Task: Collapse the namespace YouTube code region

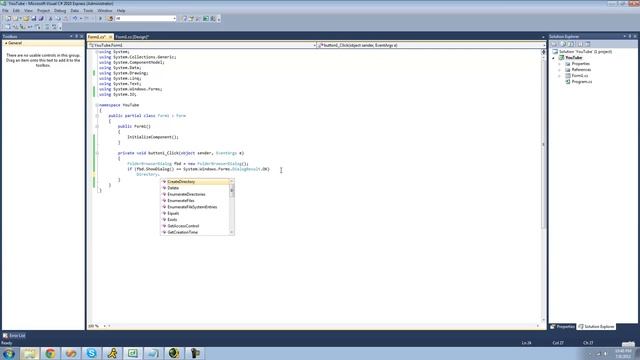Action: 97,105
